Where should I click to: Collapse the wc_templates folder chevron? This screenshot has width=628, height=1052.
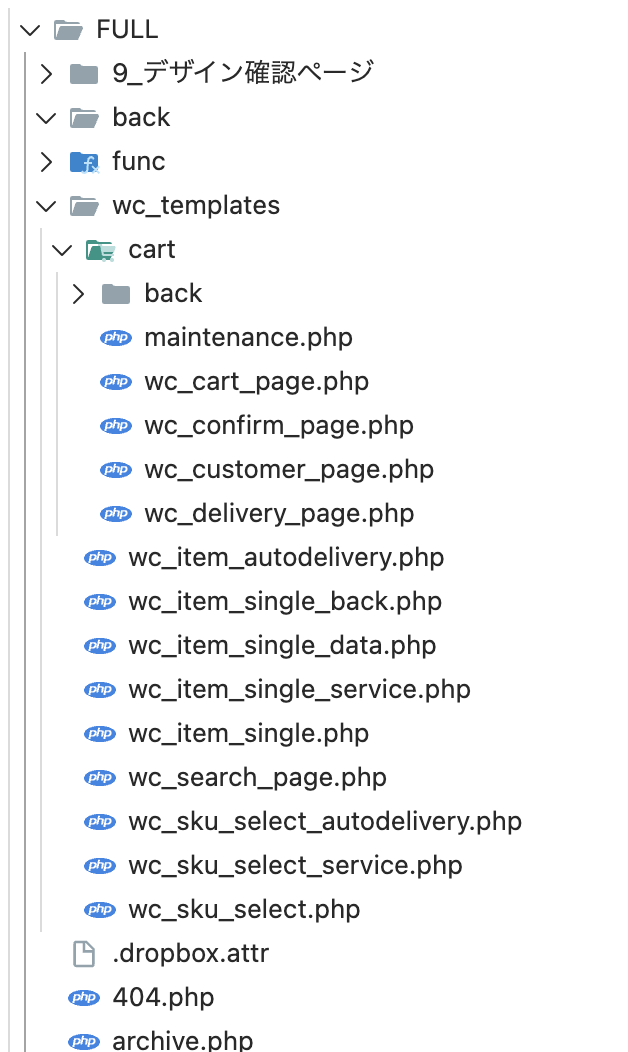click(45, 205)
